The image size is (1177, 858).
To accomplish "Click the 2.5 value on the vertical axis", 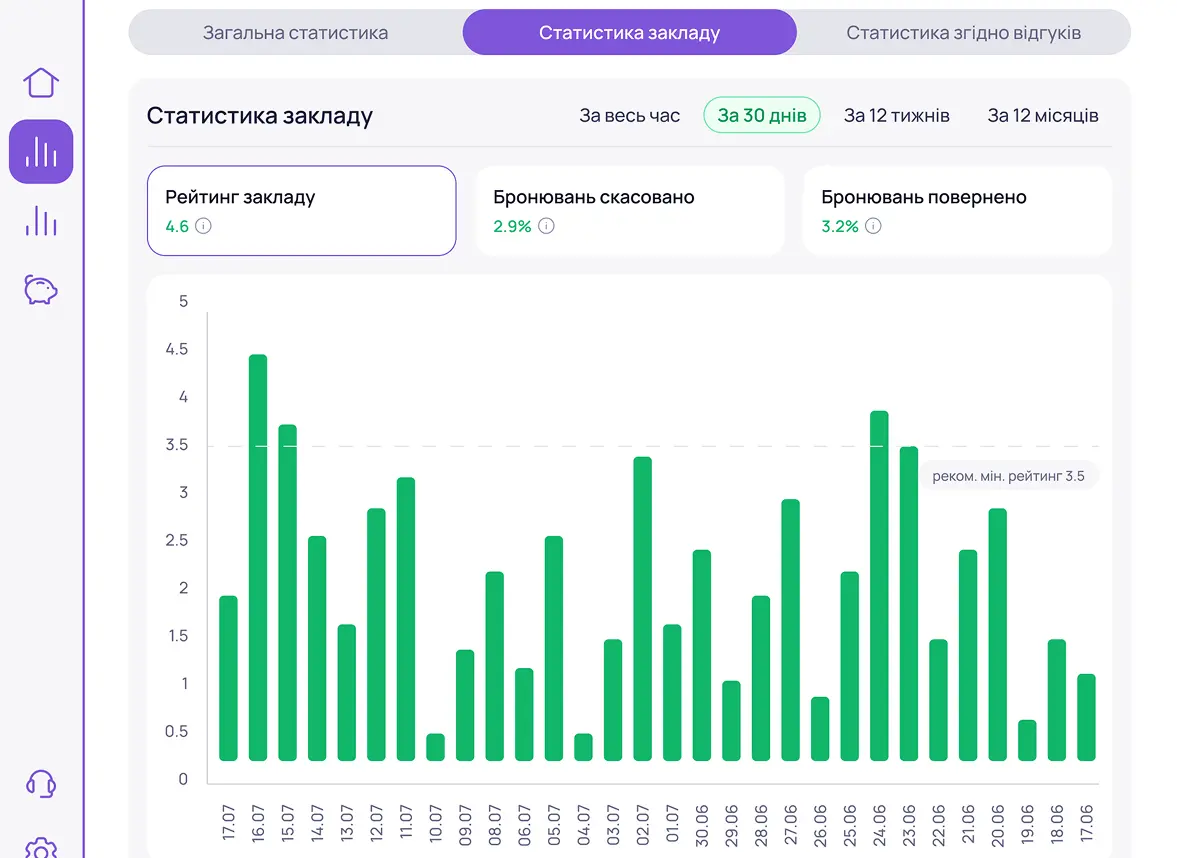I will [177, 540].
